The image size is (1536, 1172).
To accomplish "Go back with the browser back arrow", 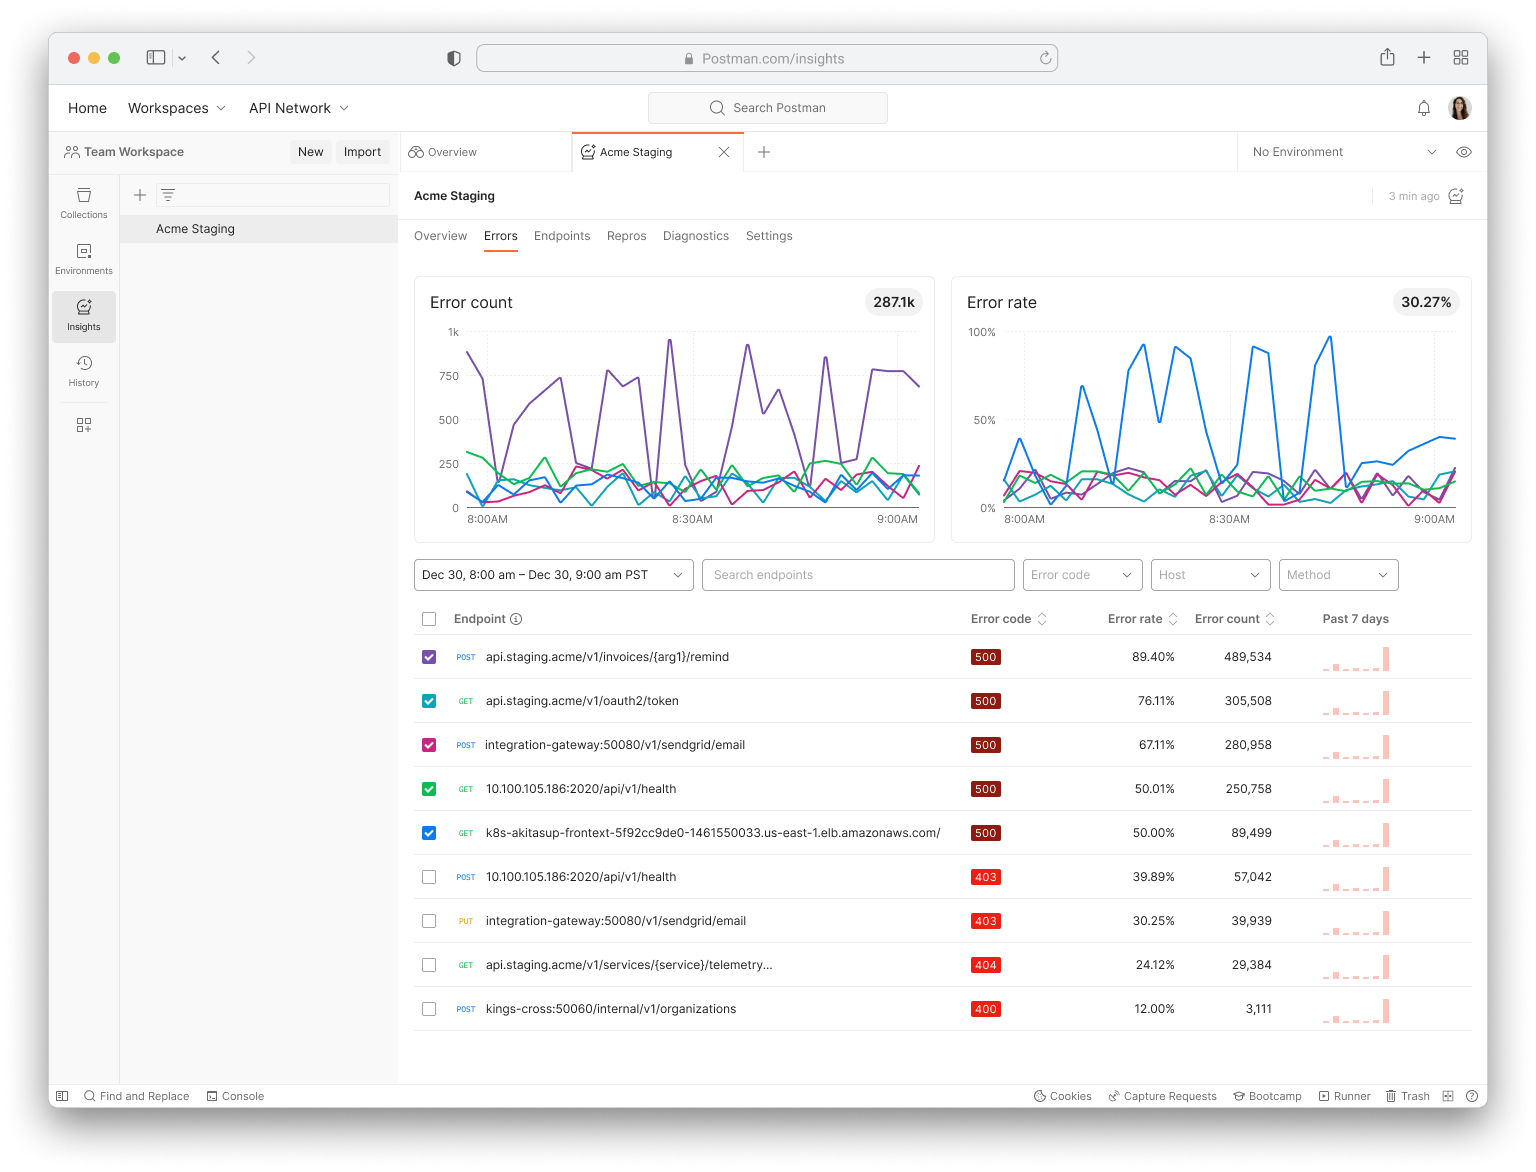I will point(216,58).
